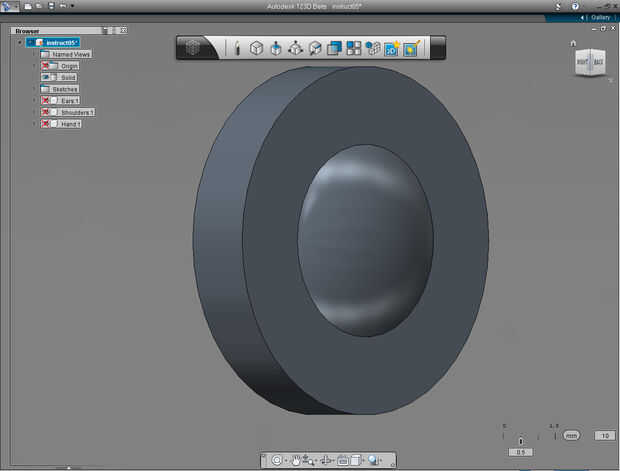
Task: Select the Solid item in browser tree
Action: coord(68,77)
